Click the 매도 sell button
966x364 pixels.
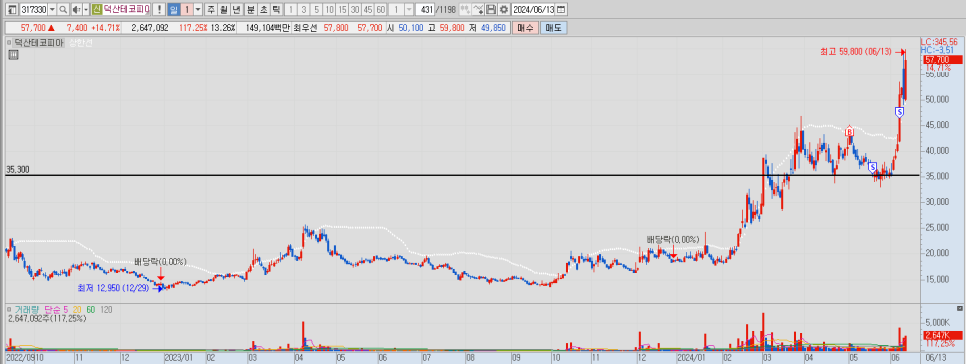click(553, 28)
